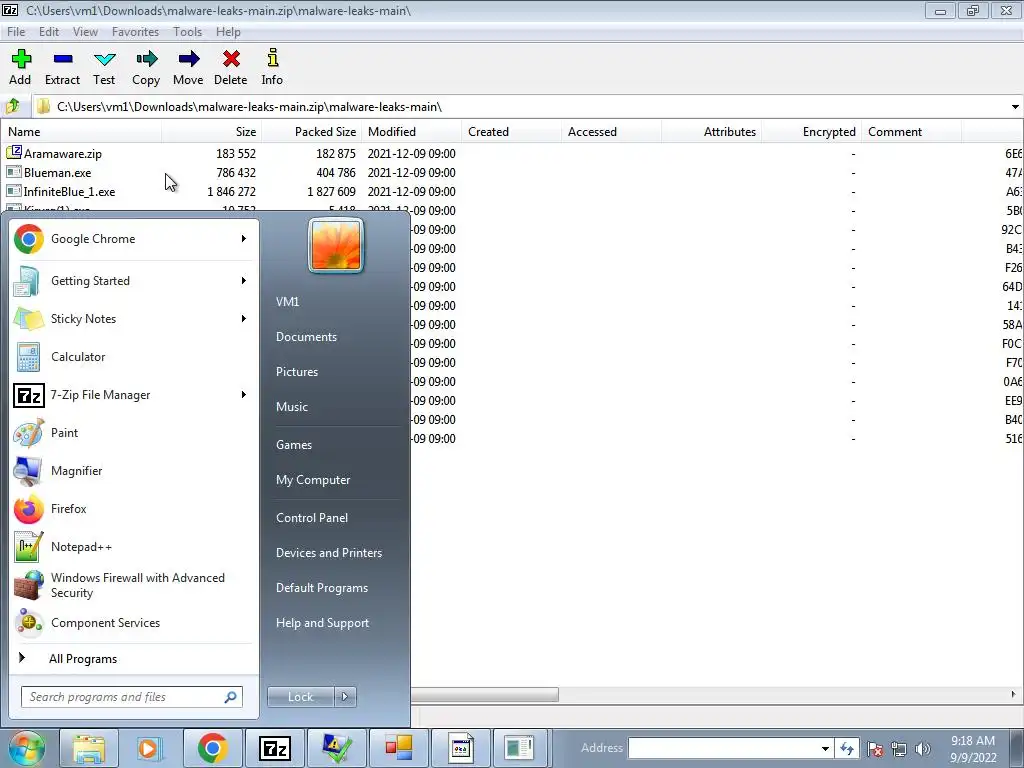Screen dimensions: 1024x768
Task: Click Chrome icon in the taskbar
Action: [x=212, y=748]
